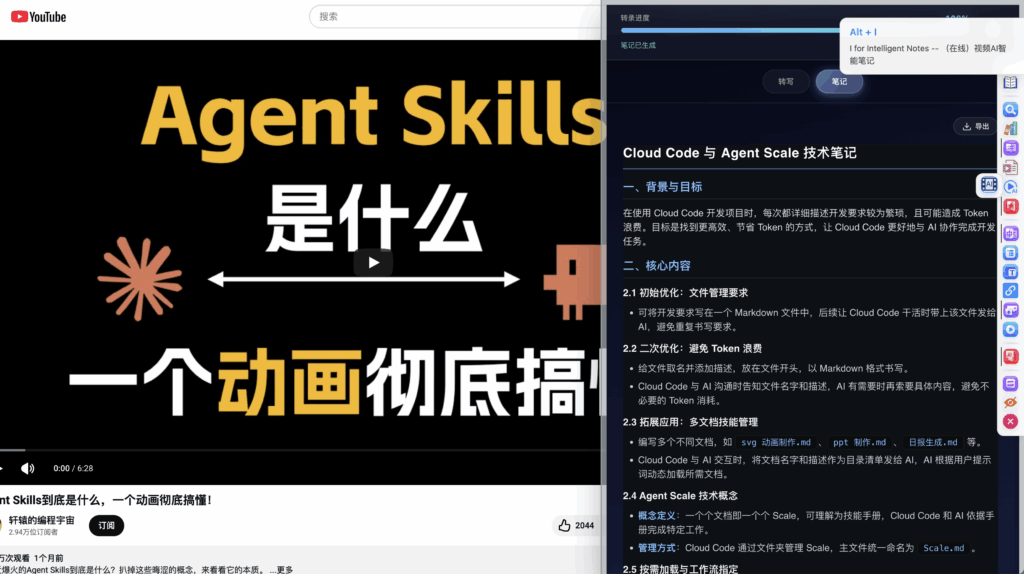Screen dimensions: 1024x574
Task: Click the video title under the player
Action: (106, 500)
